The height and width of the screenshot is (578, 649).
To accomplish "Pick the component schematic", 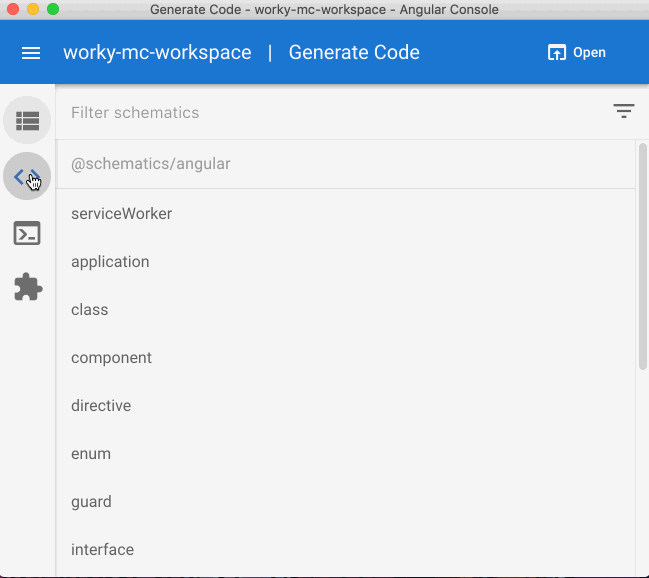I will (346, 358).
